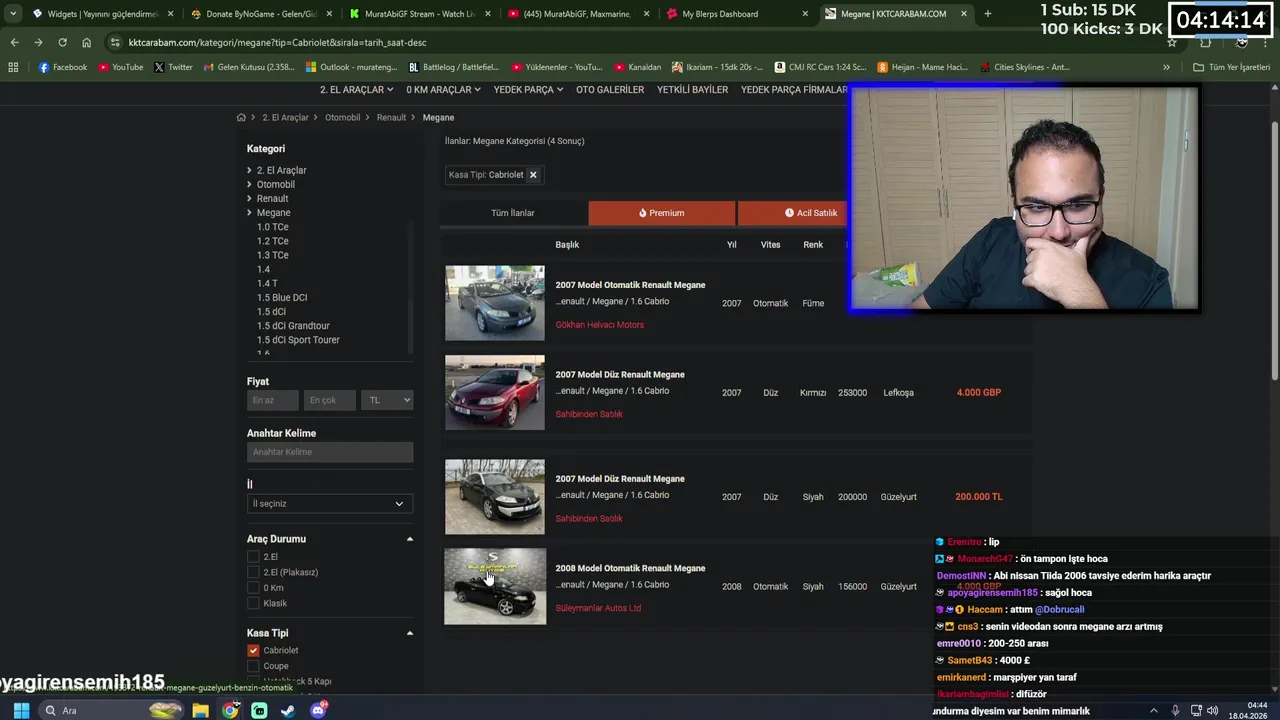The image size is (1280, 720).
Task: Open Google Chrome from the taskbar
Action: 230,710
